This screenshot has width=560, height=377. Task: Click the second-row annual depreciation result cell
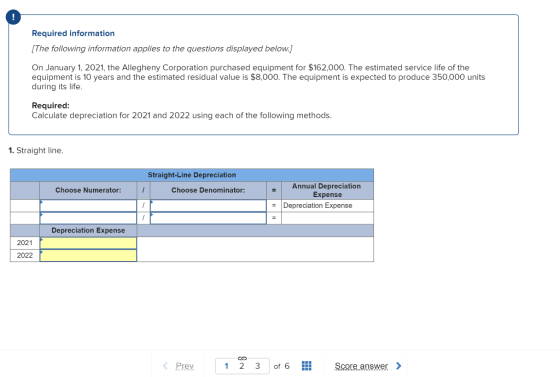pyautogui.click(x=327, y=218)
